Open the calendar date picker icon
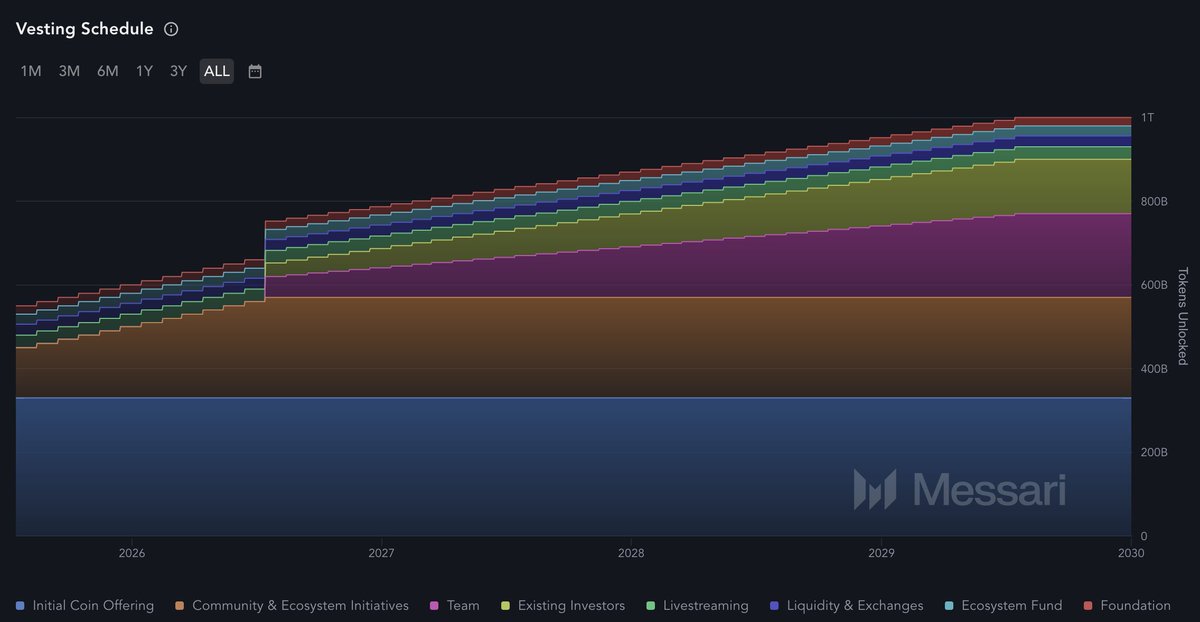Image resolution: width=1200 pixels, height=622 pixels. 255,71
